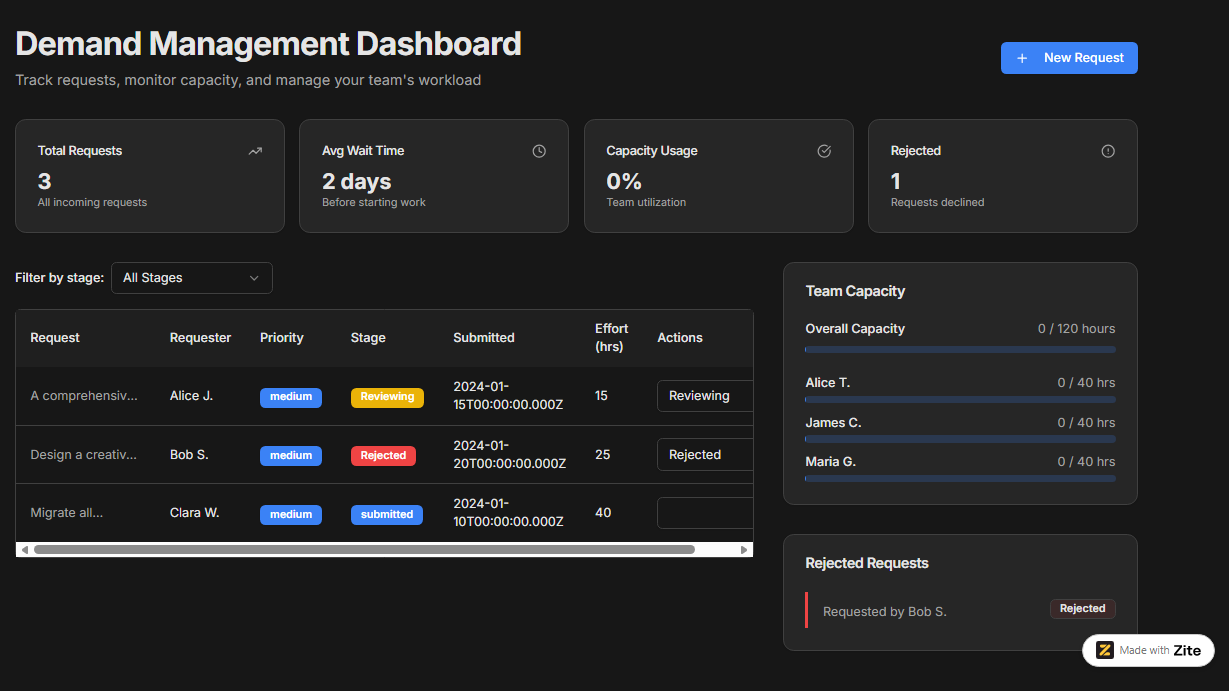Click the Effort (hrs) column header
This screenshot has width=1229, height=691.
click(x=611, y=338)
